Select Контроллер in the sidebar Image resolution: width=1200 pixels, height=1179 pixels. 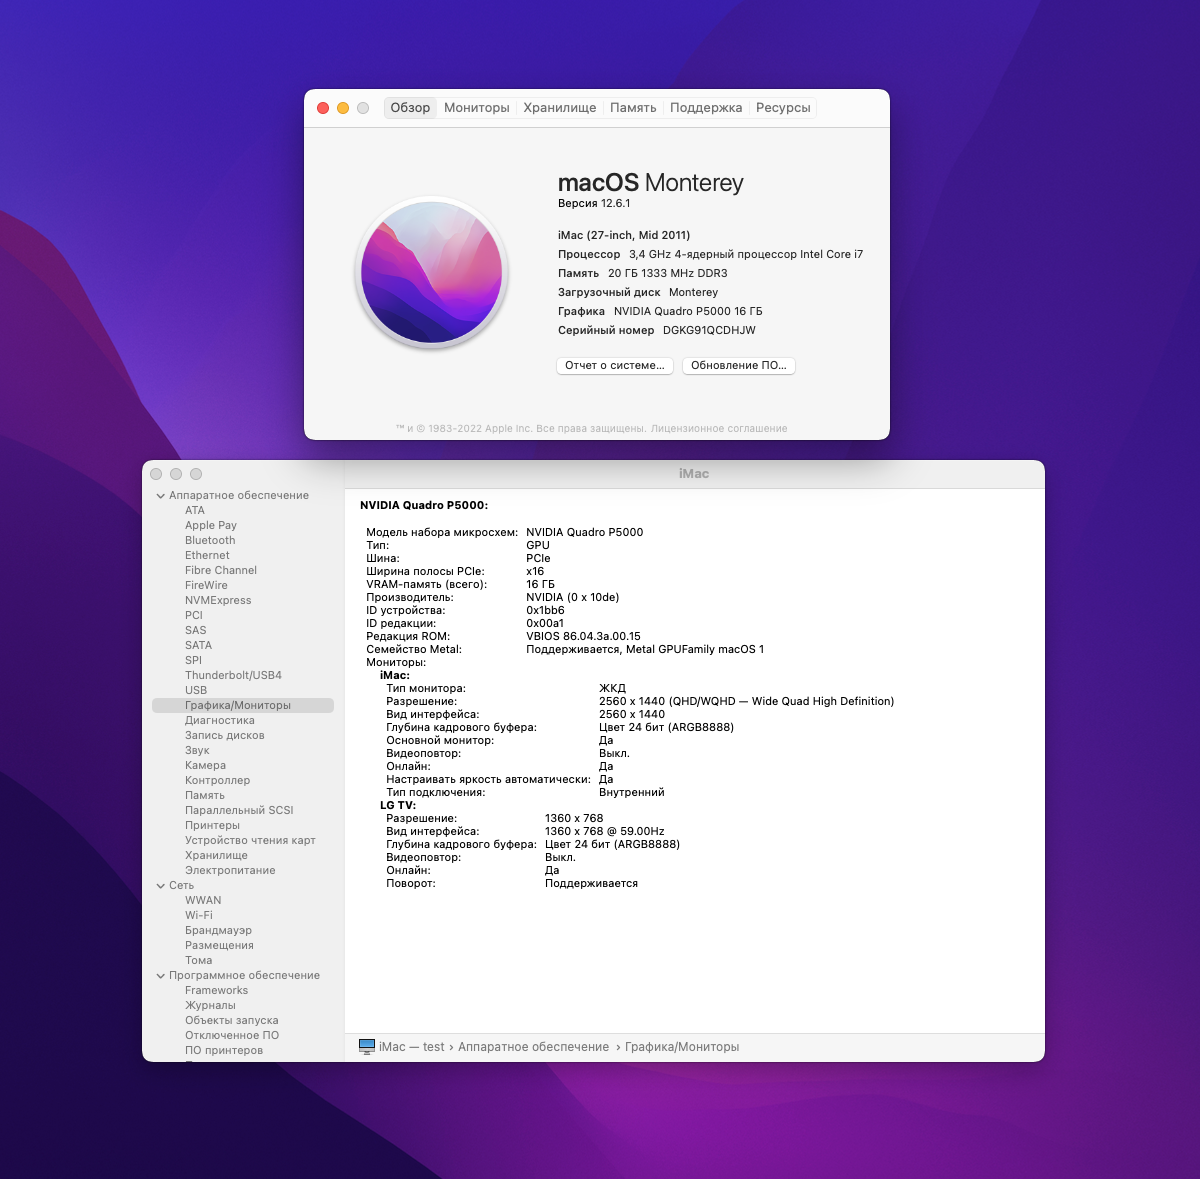coord(217,781)
